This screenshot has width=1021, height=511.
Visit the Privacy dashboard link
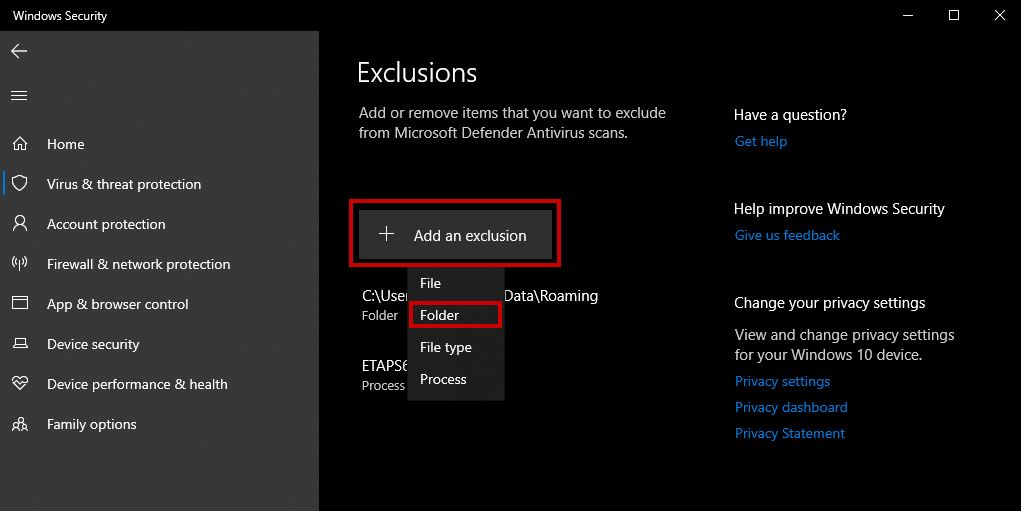[791, 408]
